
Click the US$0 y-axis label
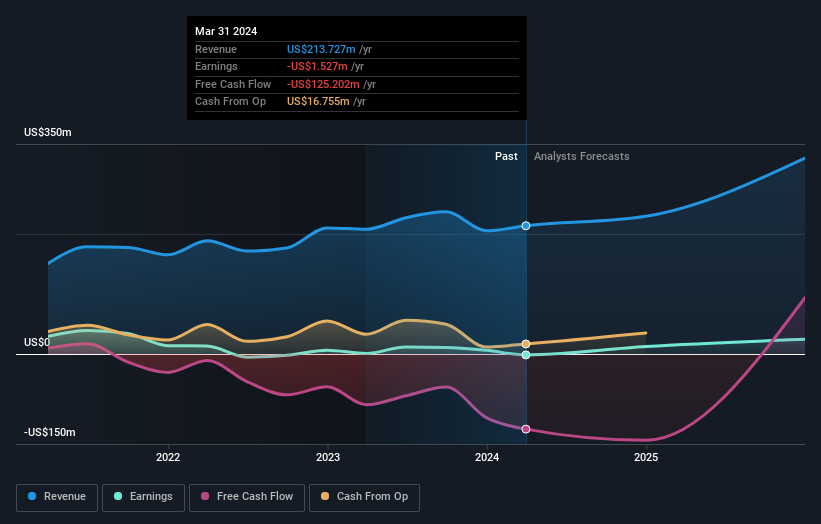(x=37, y=342)
